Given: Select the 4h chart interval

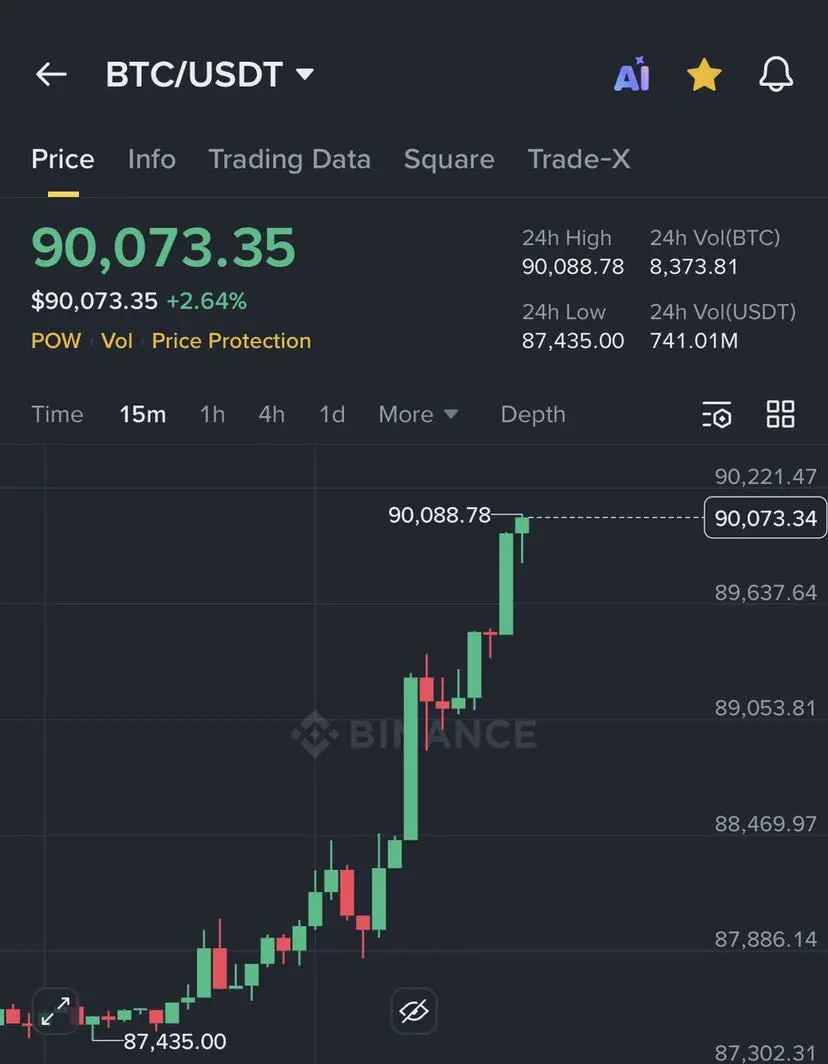Looking at the screenshot, I should pyautogui.click(x=271, y=414).
